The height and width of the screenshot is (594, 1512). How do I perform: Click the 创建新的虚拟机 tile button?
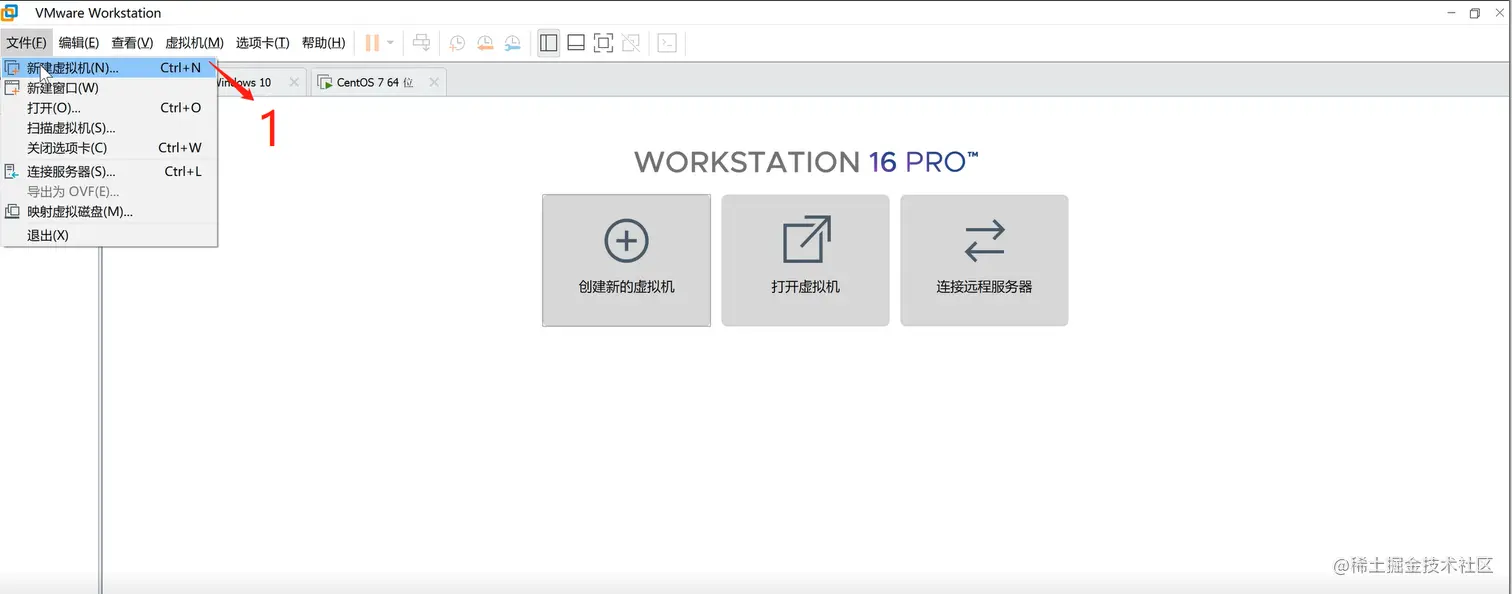(627, 260)
